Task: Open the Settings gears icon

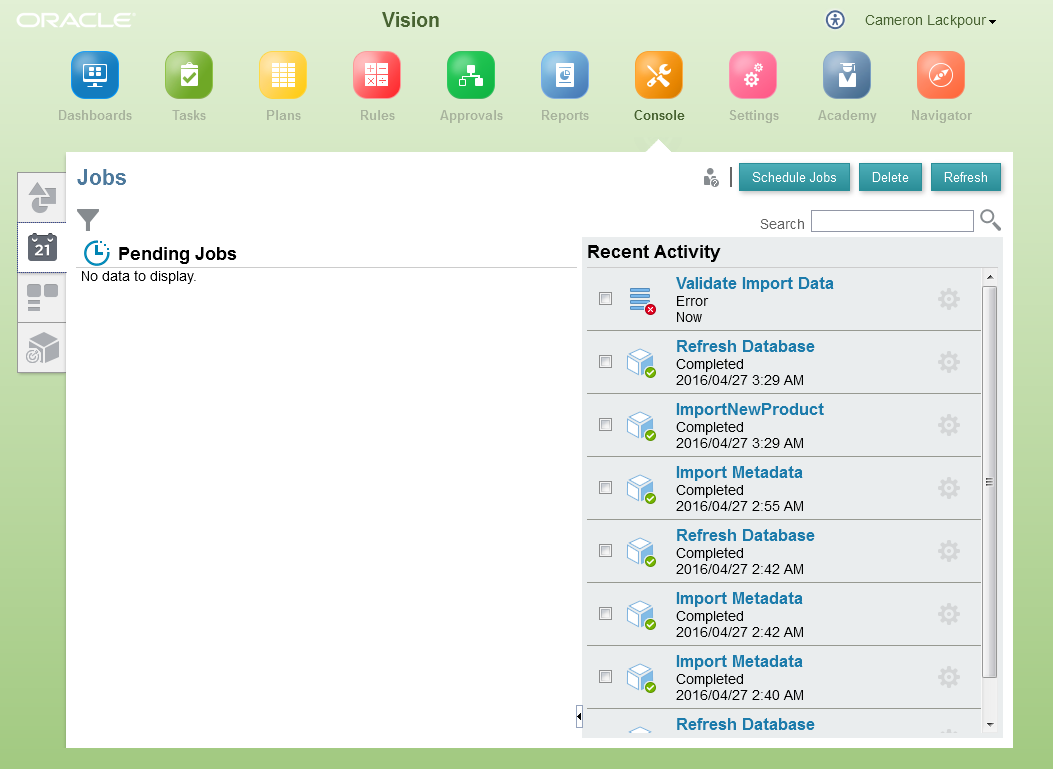Action: [753, 75]
